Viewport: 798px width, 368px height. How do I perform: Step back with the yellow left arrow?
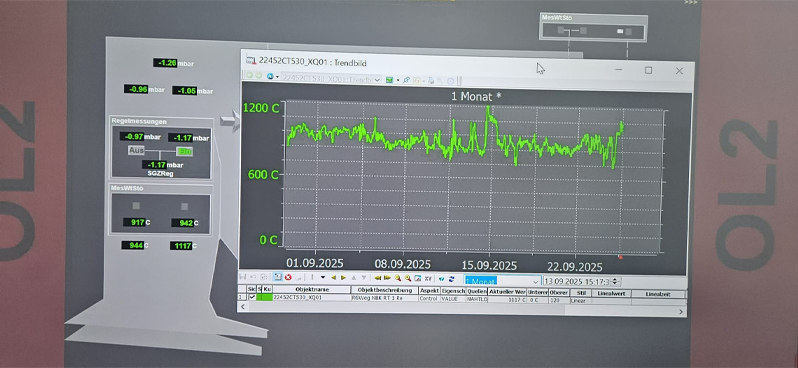(x=333, y=277)
